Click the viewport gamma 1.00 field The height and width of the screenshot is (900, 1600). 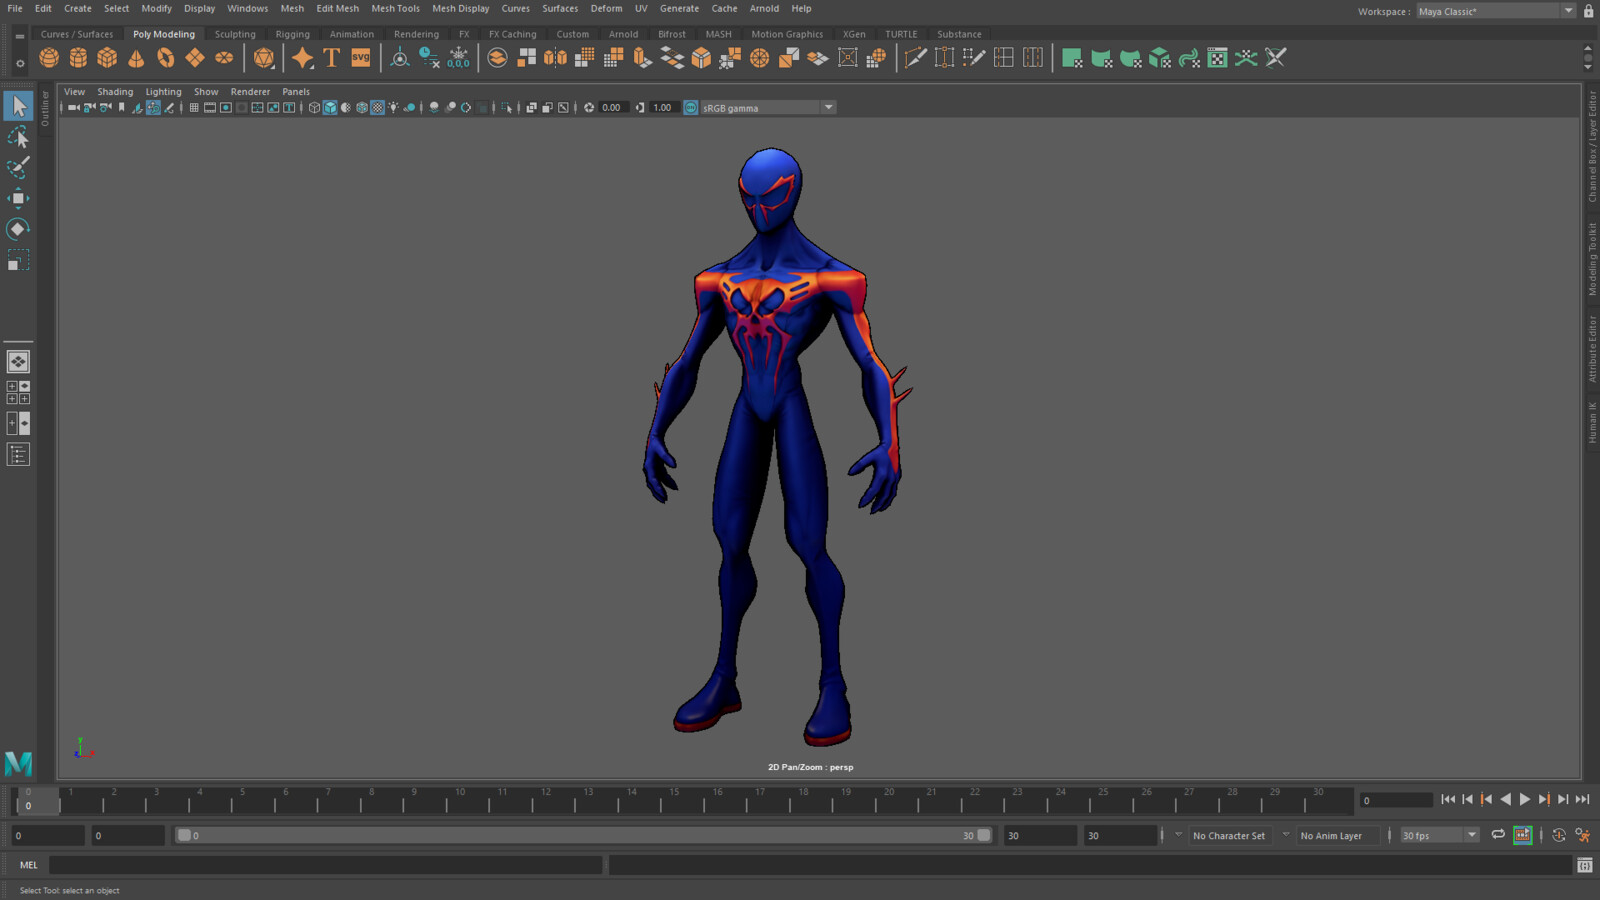point(662,108)
